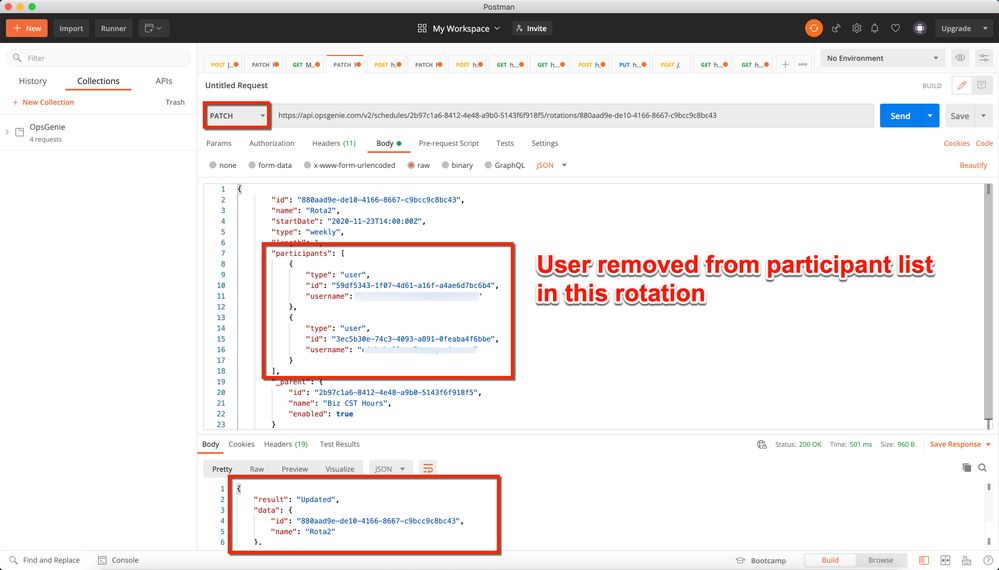999x570 pixels.
Task: Click the Send button
Action: coord(900,116)
